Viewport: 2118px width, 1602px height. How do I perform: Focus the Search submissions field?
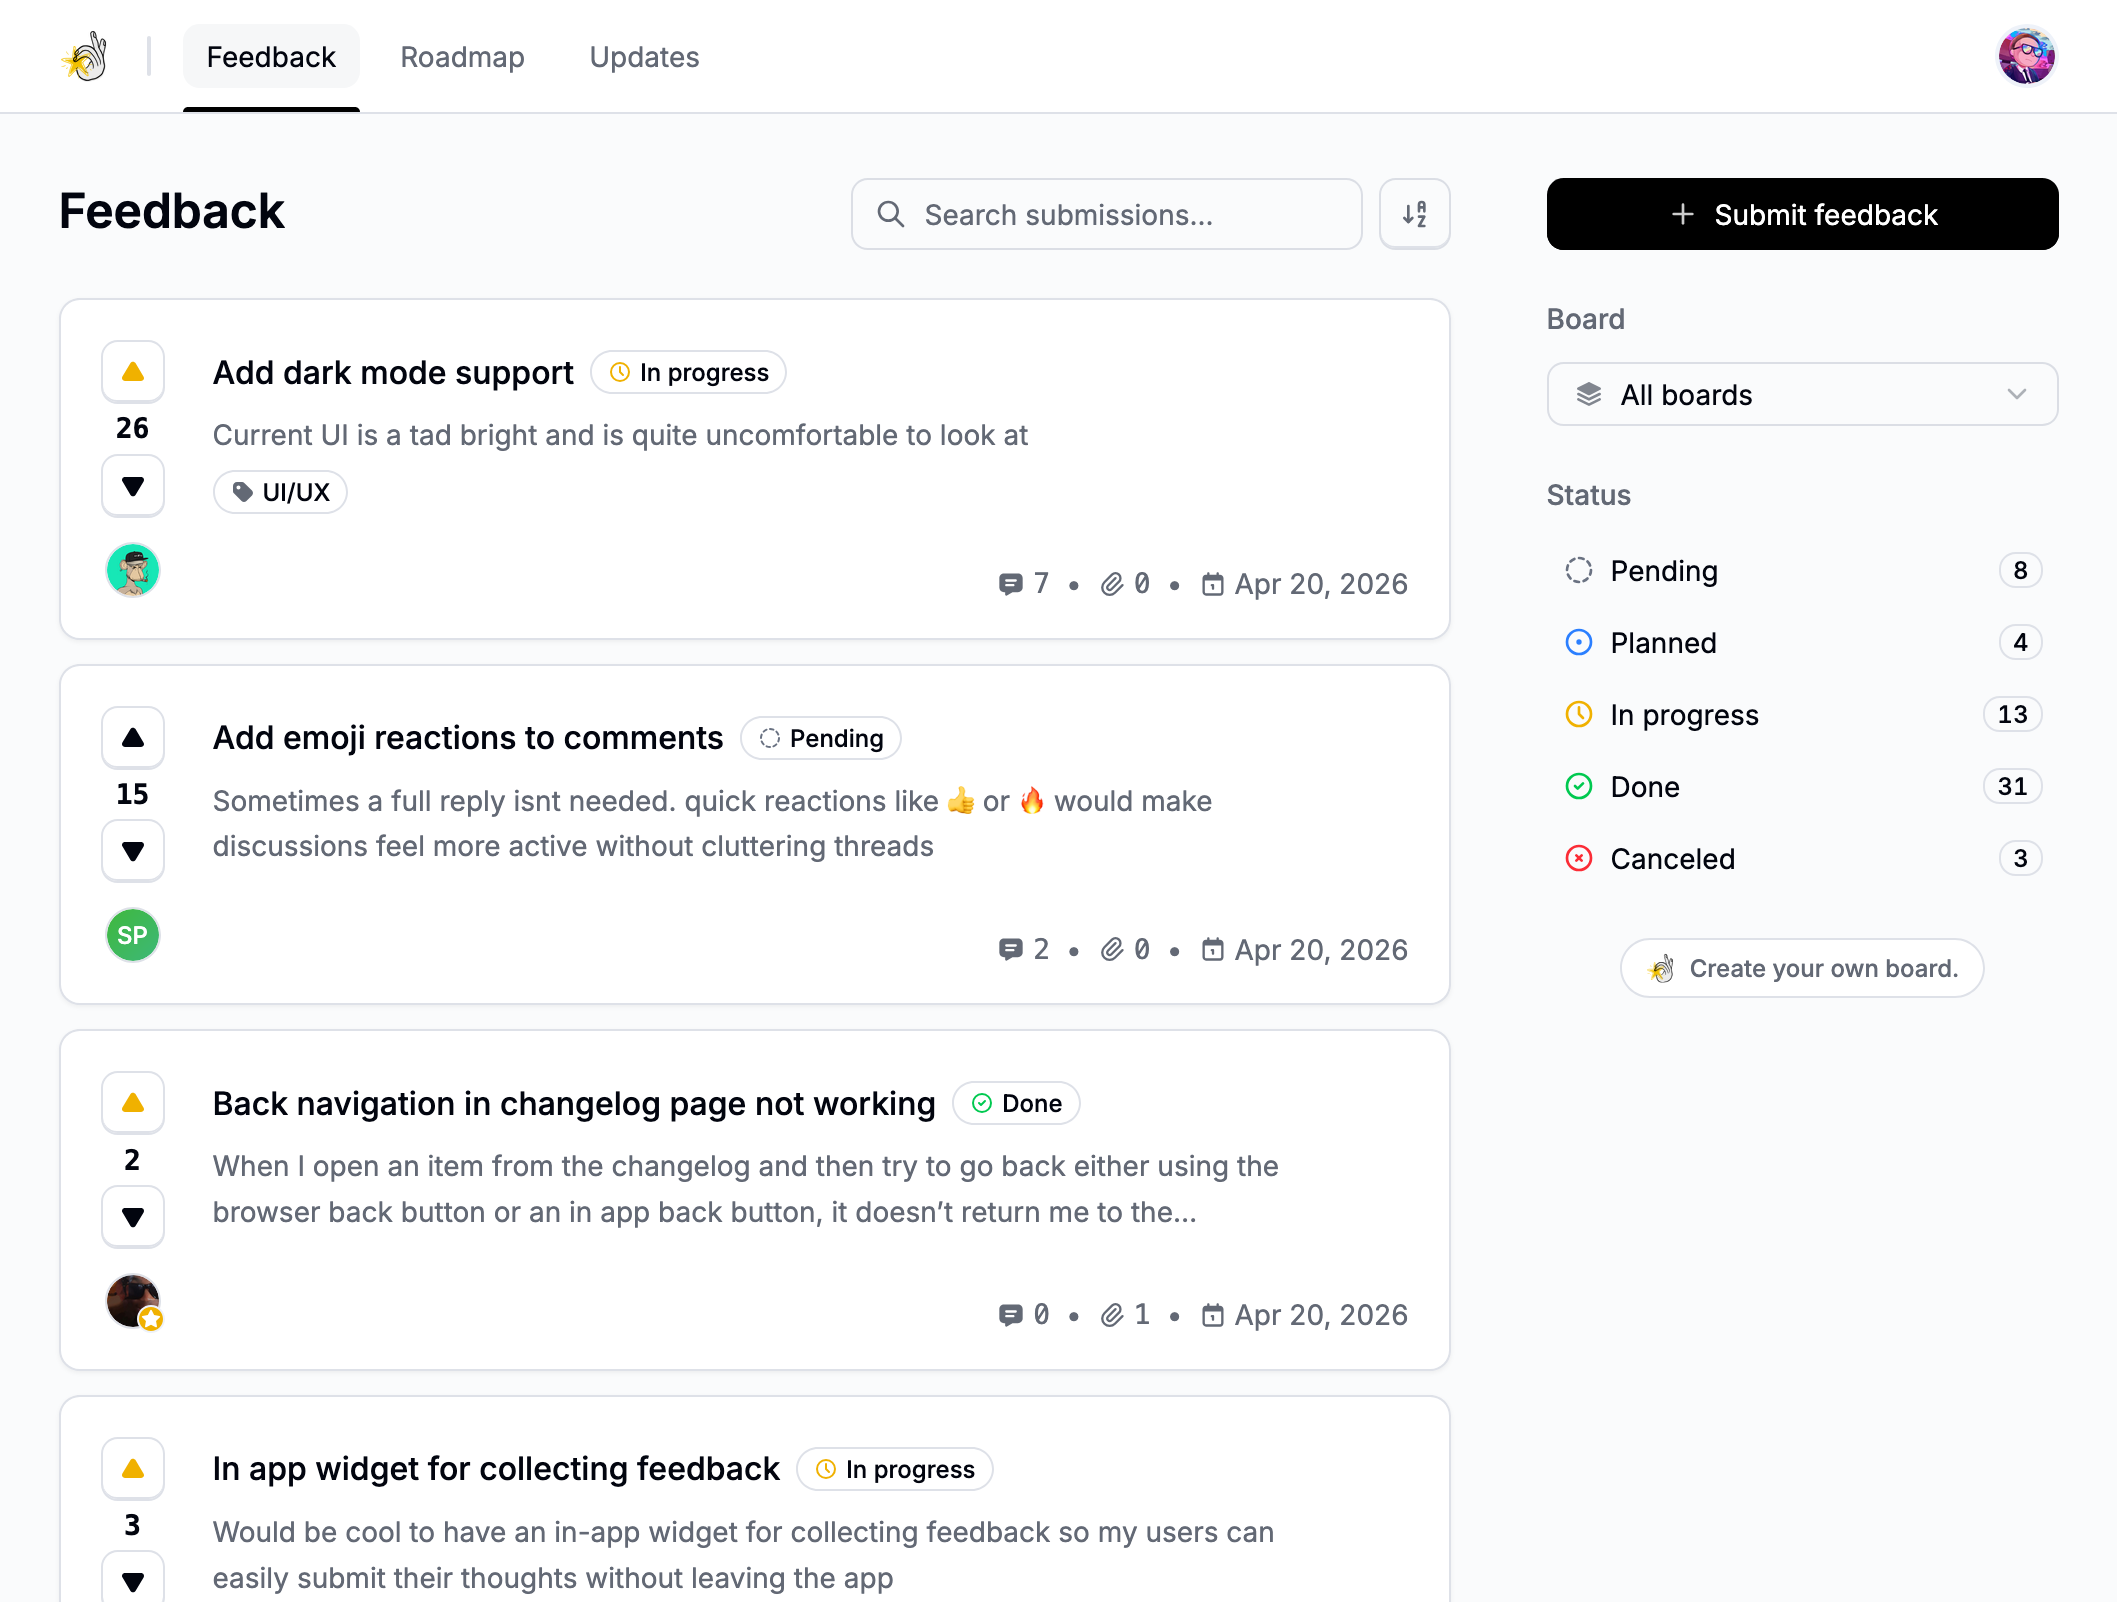tap(1106, 214)
